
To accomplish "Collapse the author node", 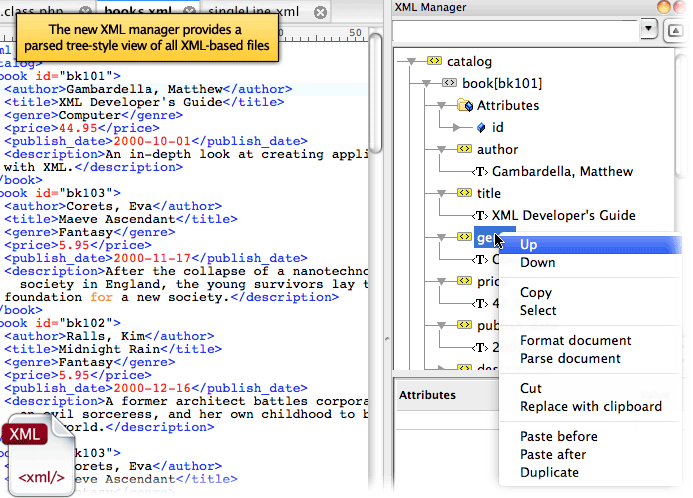I will tap(441, 149).
